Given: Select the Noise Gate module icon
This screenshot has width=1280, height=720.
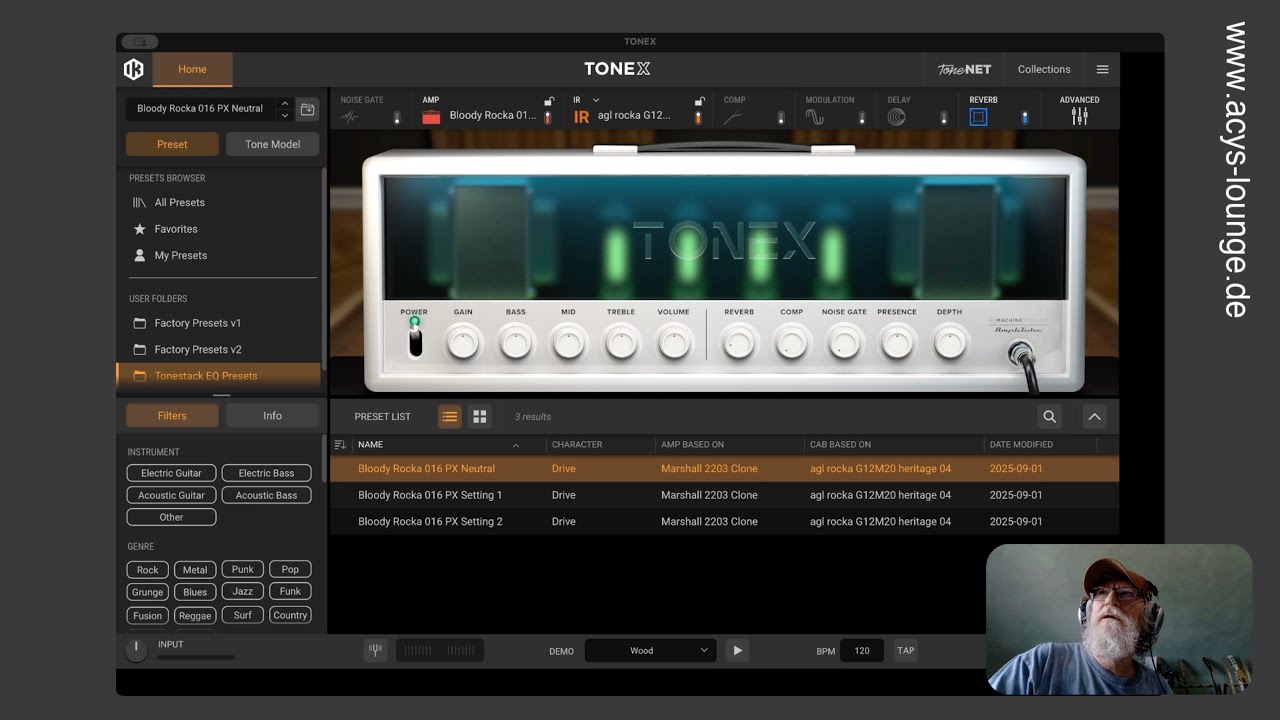Looking at the screenshot, I should [x=350, y=117].
